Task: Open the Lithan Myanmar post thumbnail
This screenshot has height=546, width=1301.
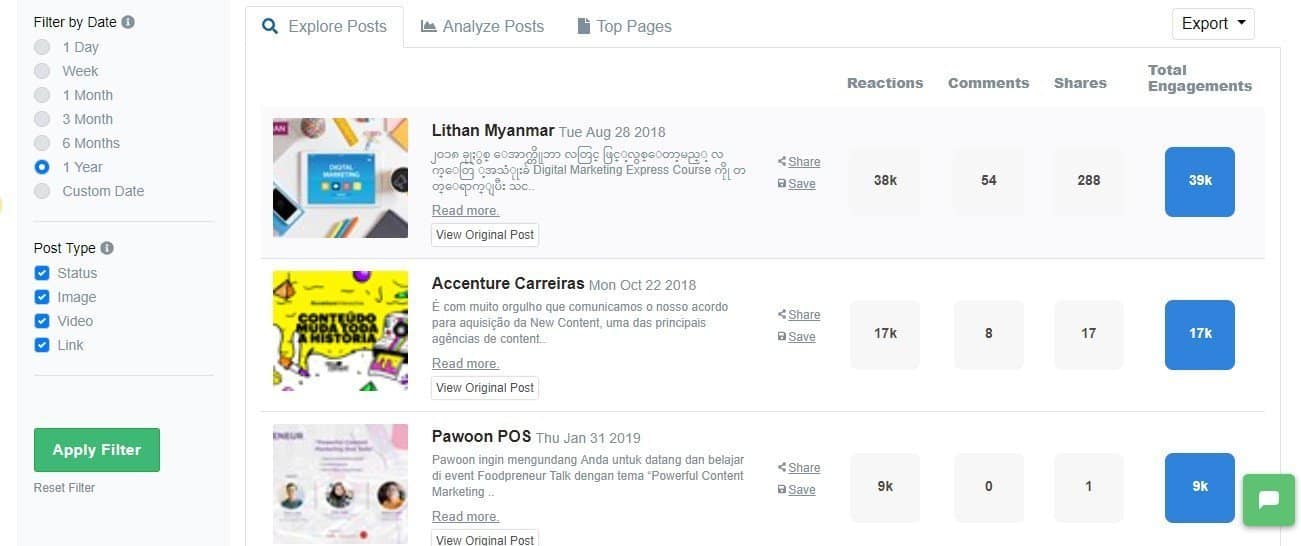Action: coord(340,177)
